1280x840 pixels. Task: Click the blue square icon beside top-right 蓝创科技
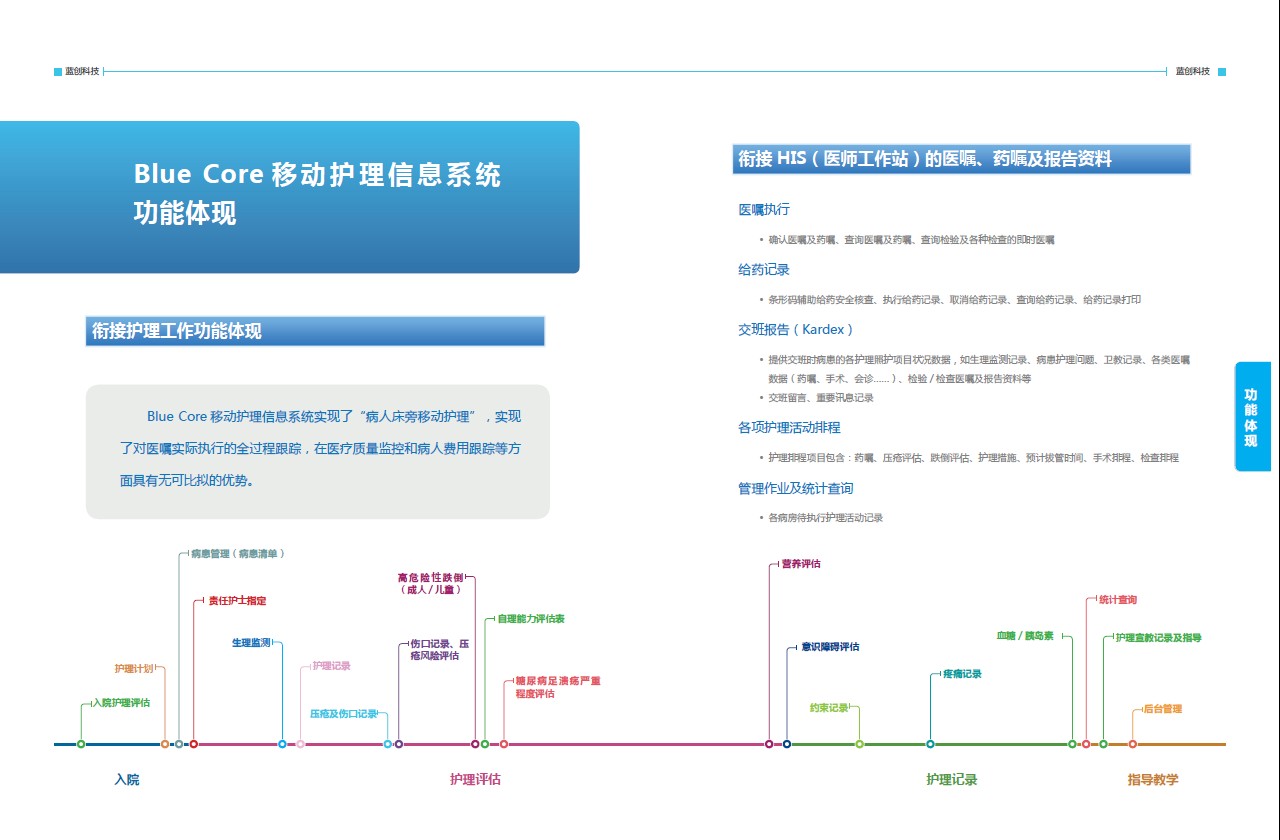click(1221, 72)
